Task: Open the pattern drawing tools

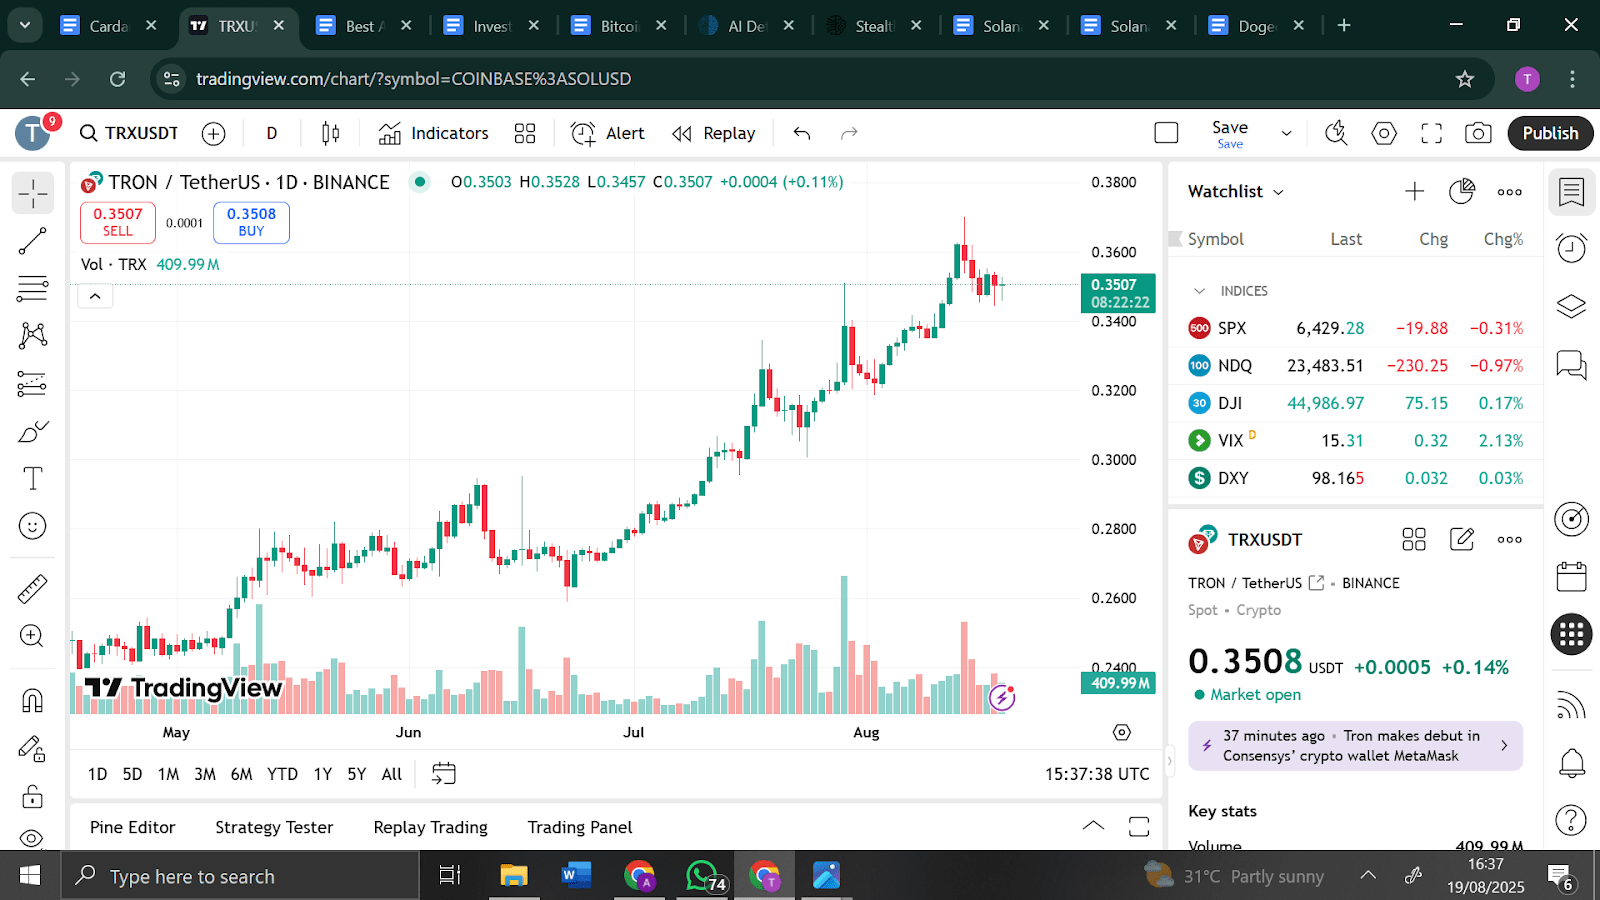Action: (33, 335)
